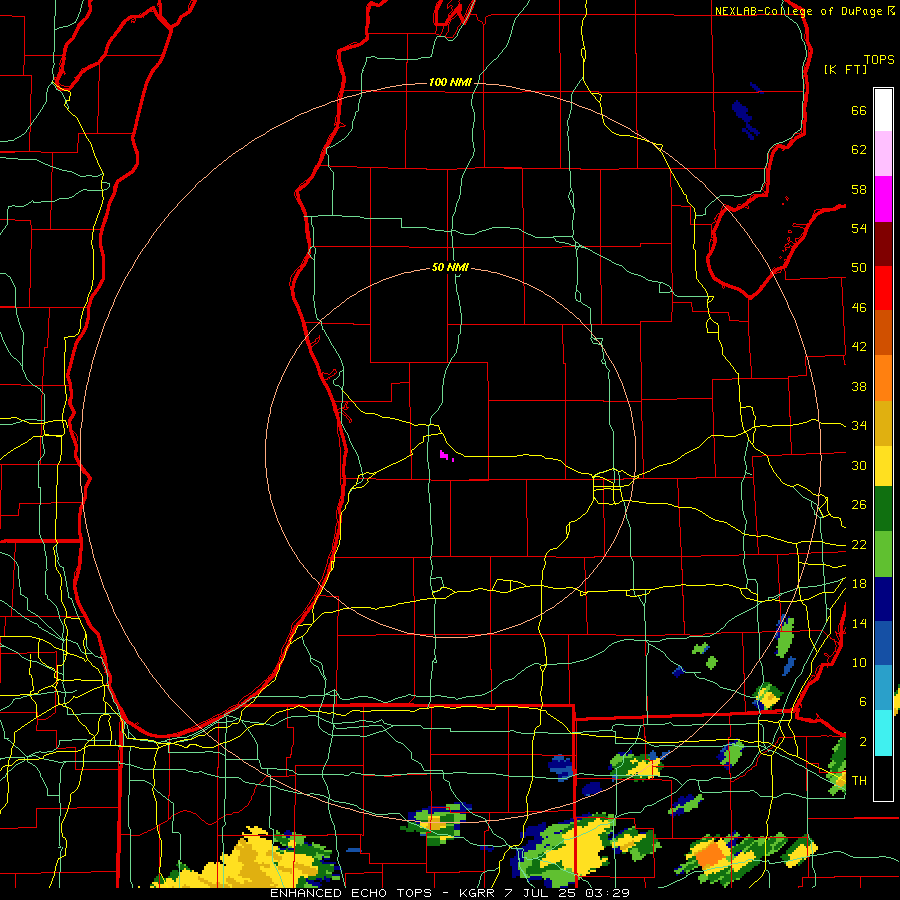The width and height of the screenshot is (900, 900).
Task: Click the '58' scale label
Action: pos(859,189)
